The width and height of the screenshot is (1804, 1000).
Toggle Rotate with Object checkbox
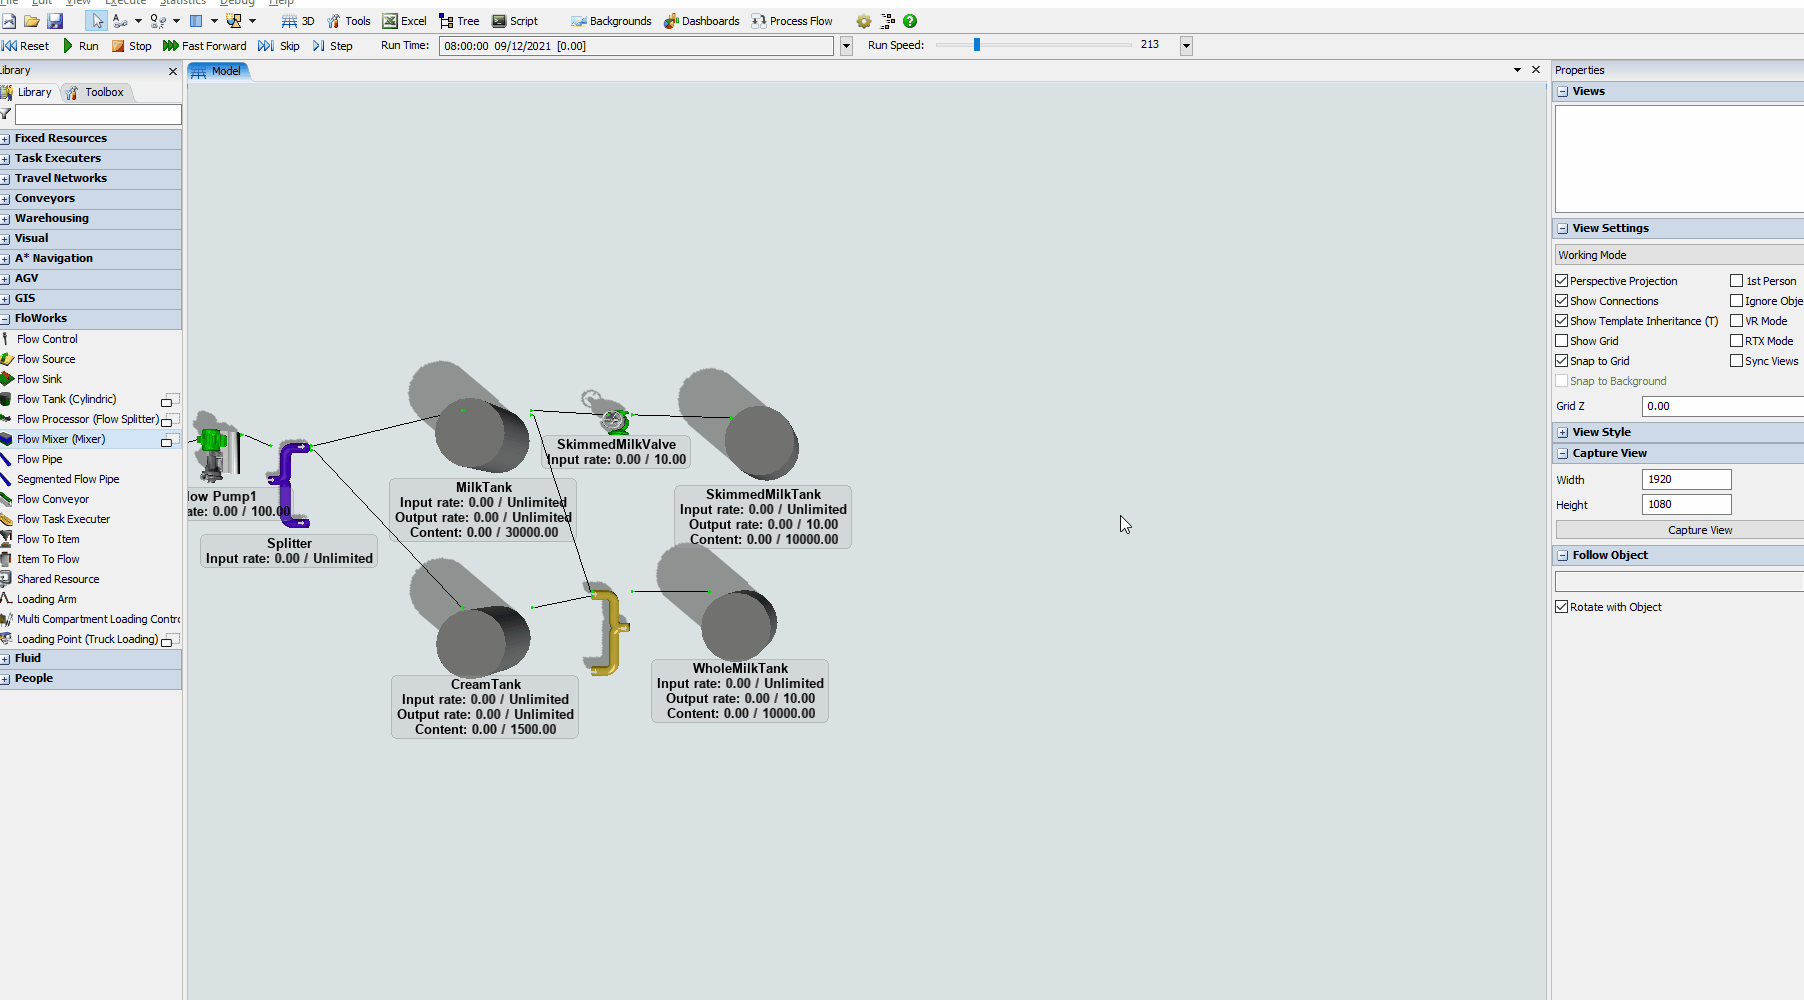click(1562, 607)
